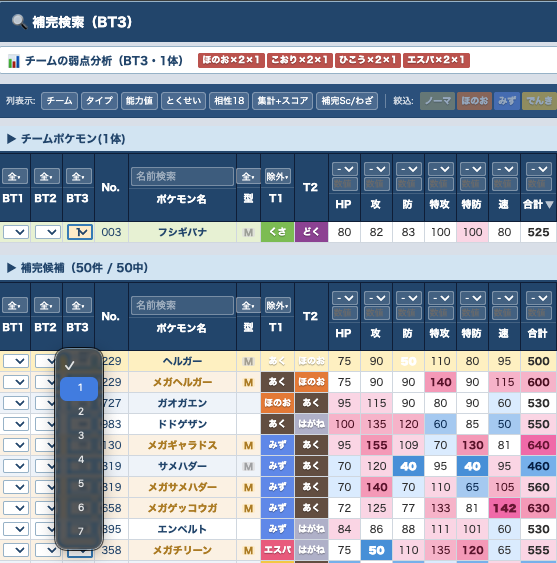Viewport: 557px width, 563px height.
Task: Toggle the チーム column display button
Action: pyautogui.click(x=59, y=101)
